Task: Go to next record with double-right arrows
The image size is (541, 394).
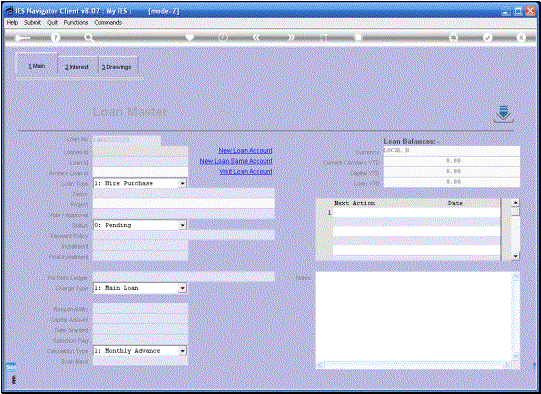Action: pos(291,37)
